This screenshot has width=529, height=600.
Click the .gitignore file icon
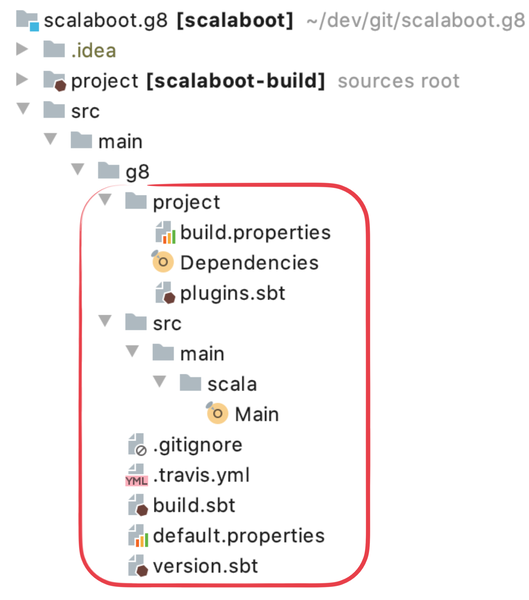coord(137,445)
